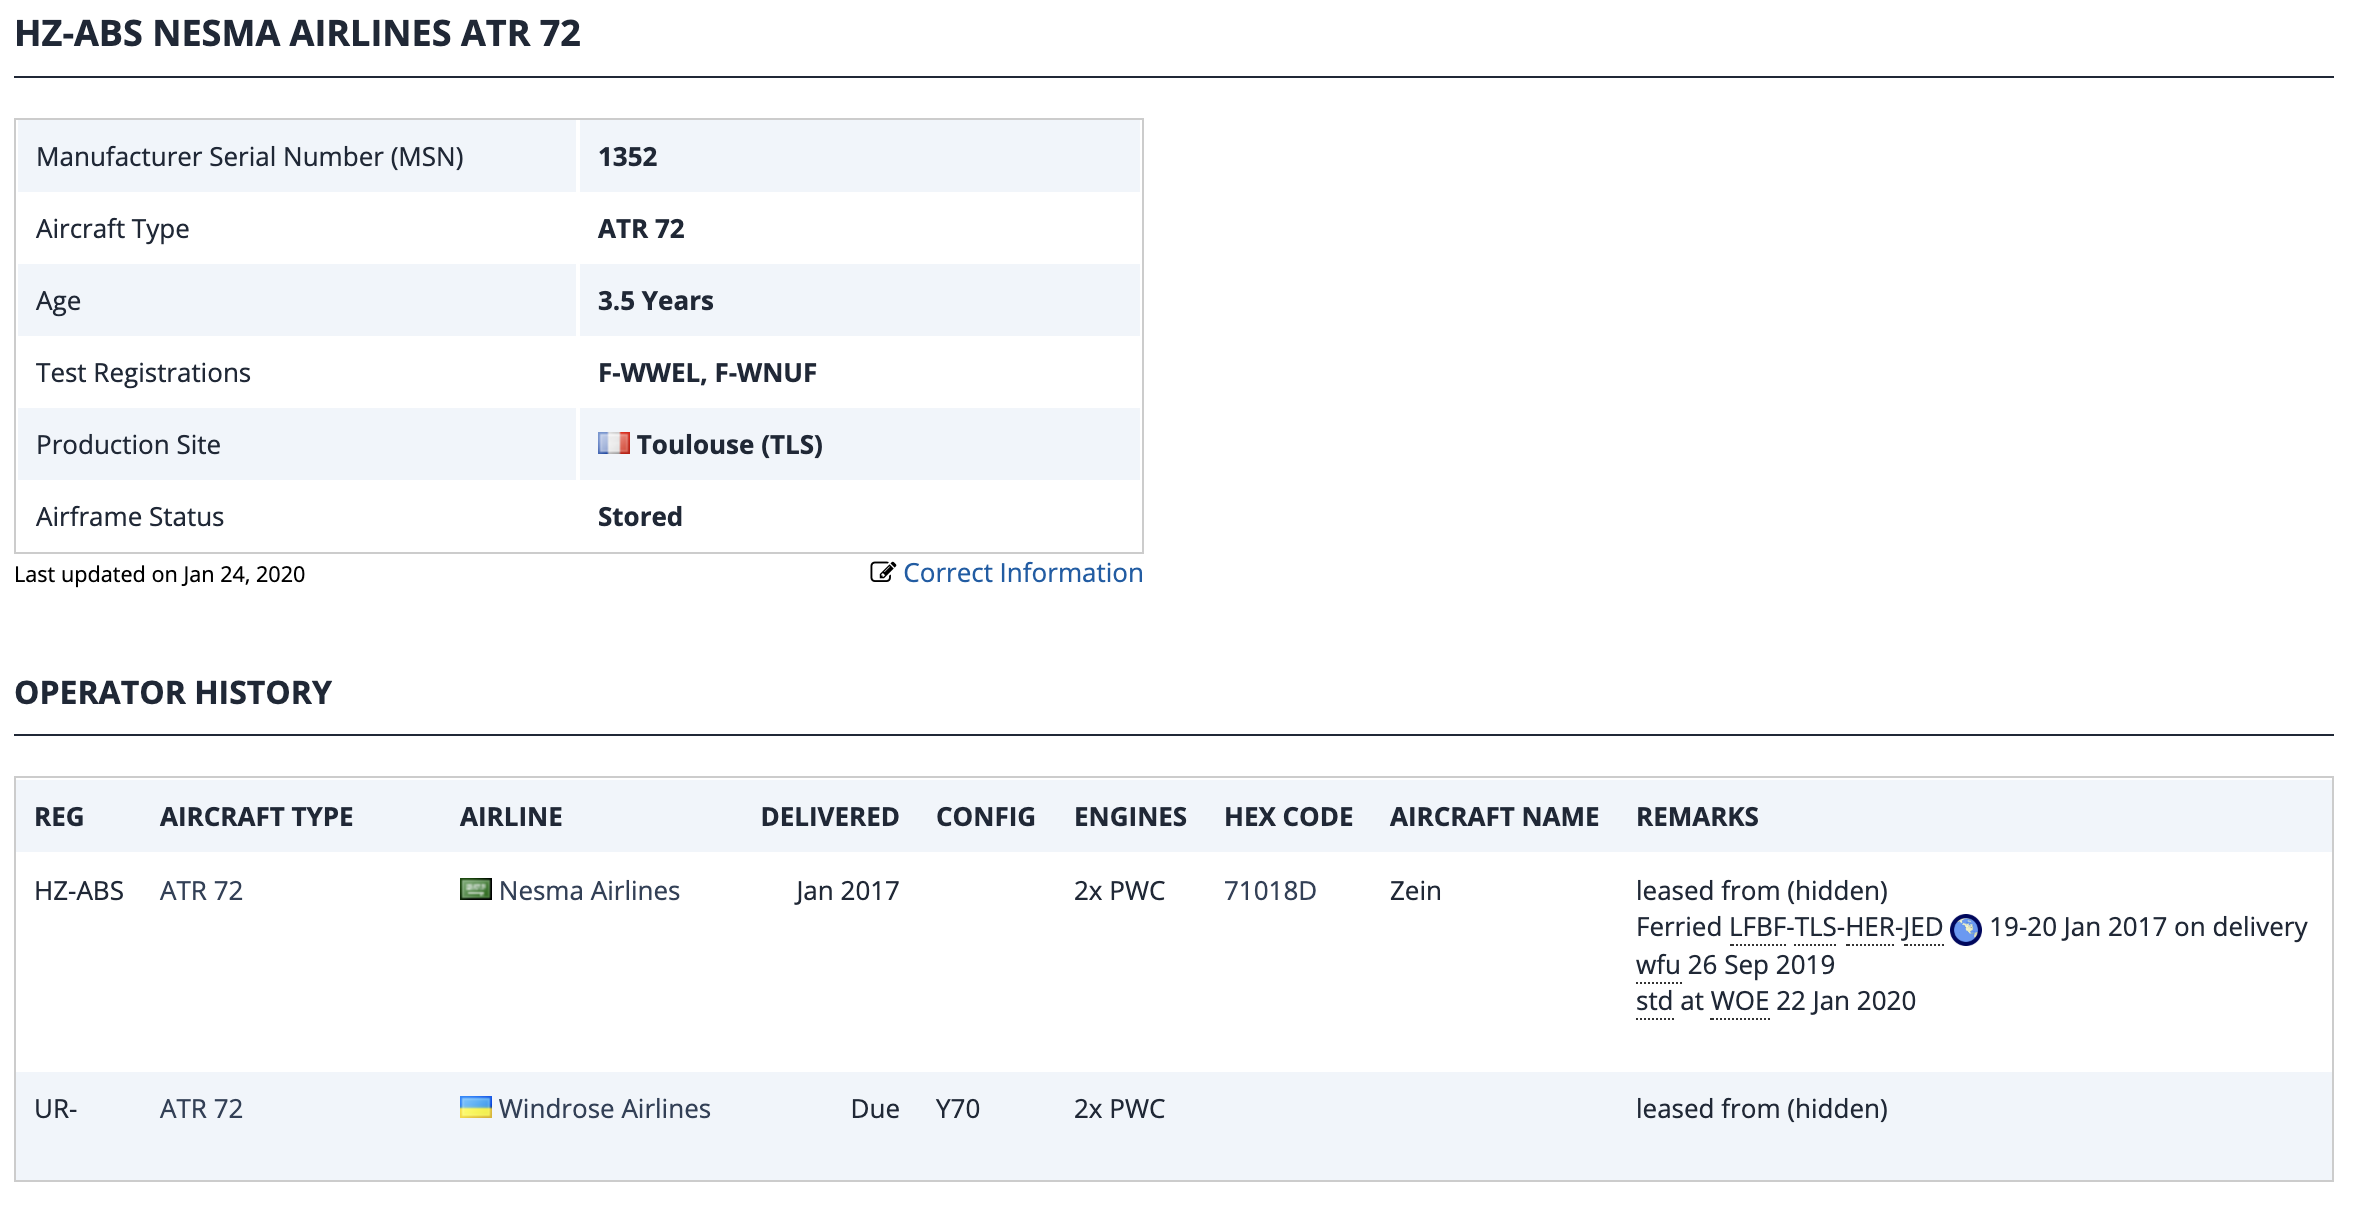Click the DELIVERED column header

coord(829,817)
